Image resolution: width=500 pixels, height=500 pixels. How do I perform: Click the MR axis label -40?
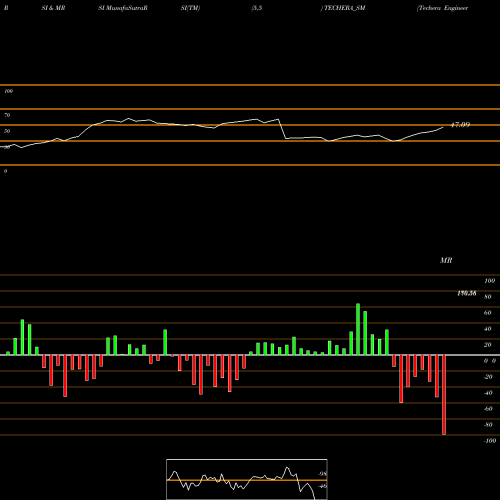488,393
